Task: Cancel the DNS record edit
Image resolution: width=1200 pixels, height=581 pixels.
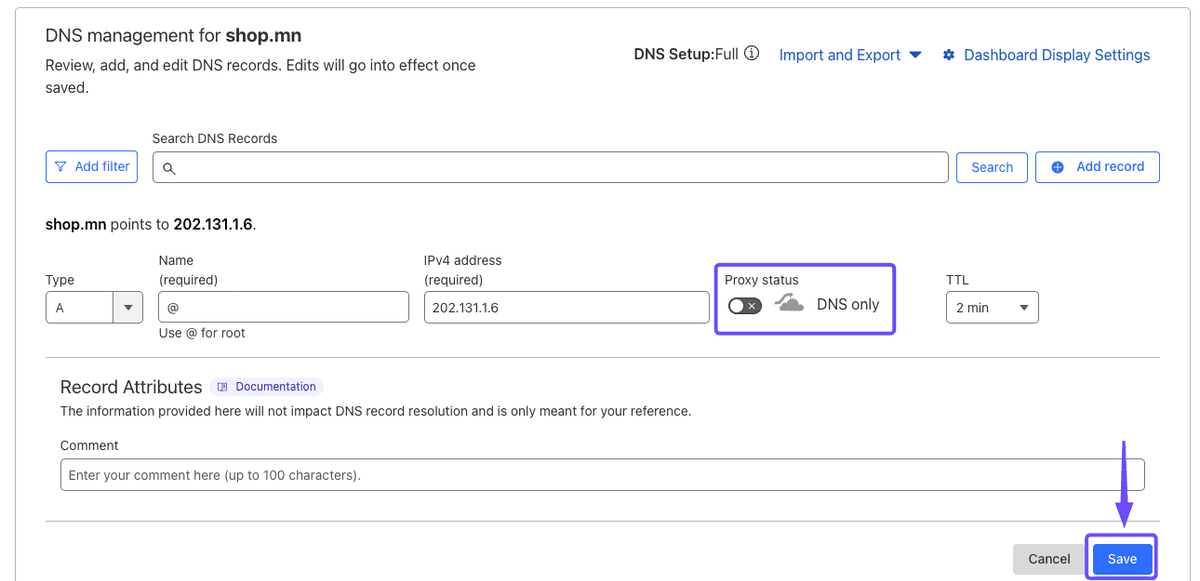Action: pos(1049,559)
